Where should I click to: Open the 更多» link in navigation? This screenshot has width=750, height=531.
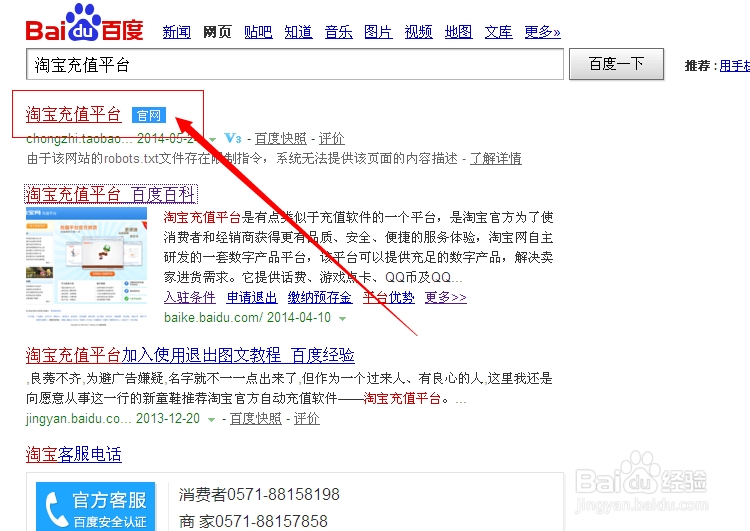coord(542,32)
